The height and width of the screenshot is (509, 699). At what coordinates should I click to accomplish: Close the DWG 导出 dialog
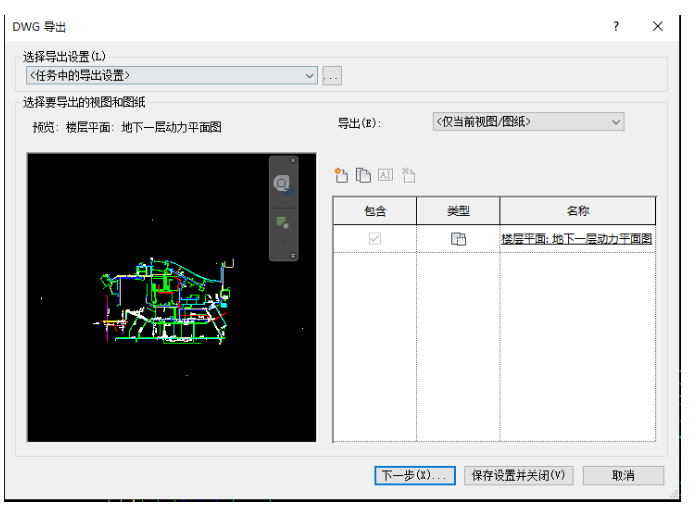(658, 26)
